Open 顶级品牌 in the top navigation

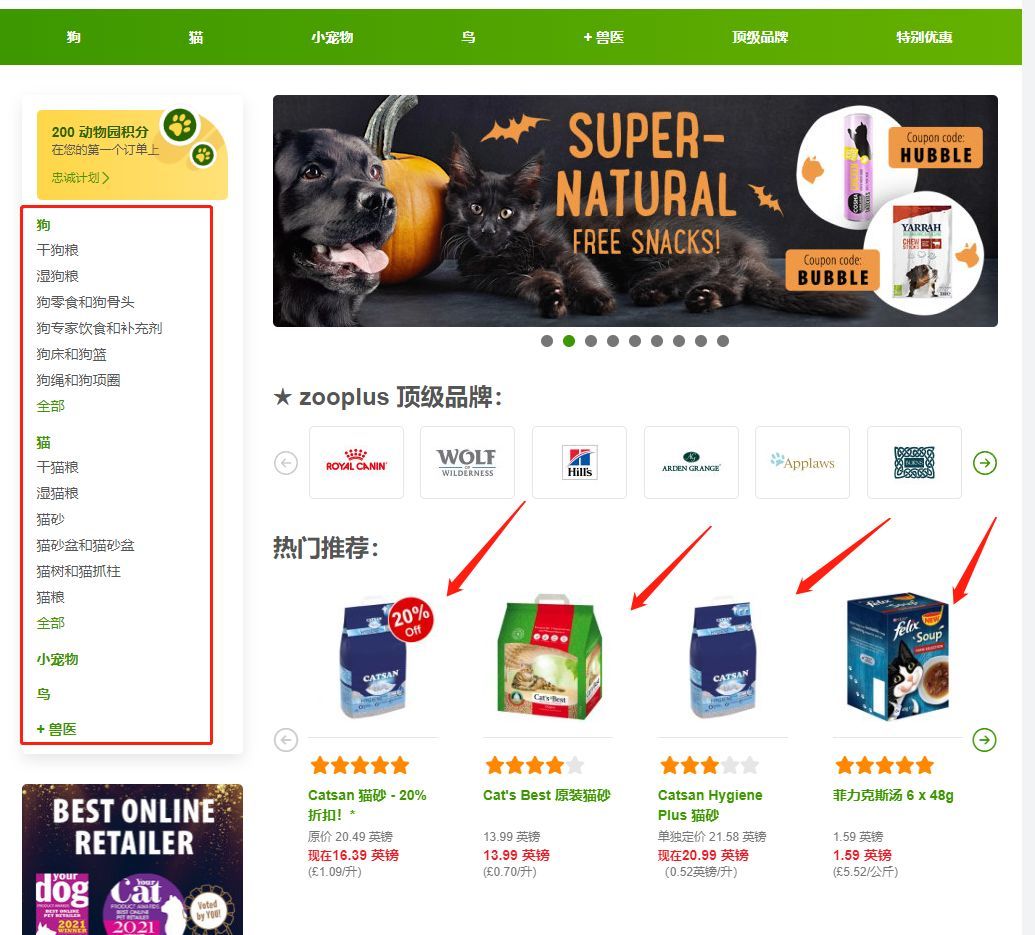point(760,37)
